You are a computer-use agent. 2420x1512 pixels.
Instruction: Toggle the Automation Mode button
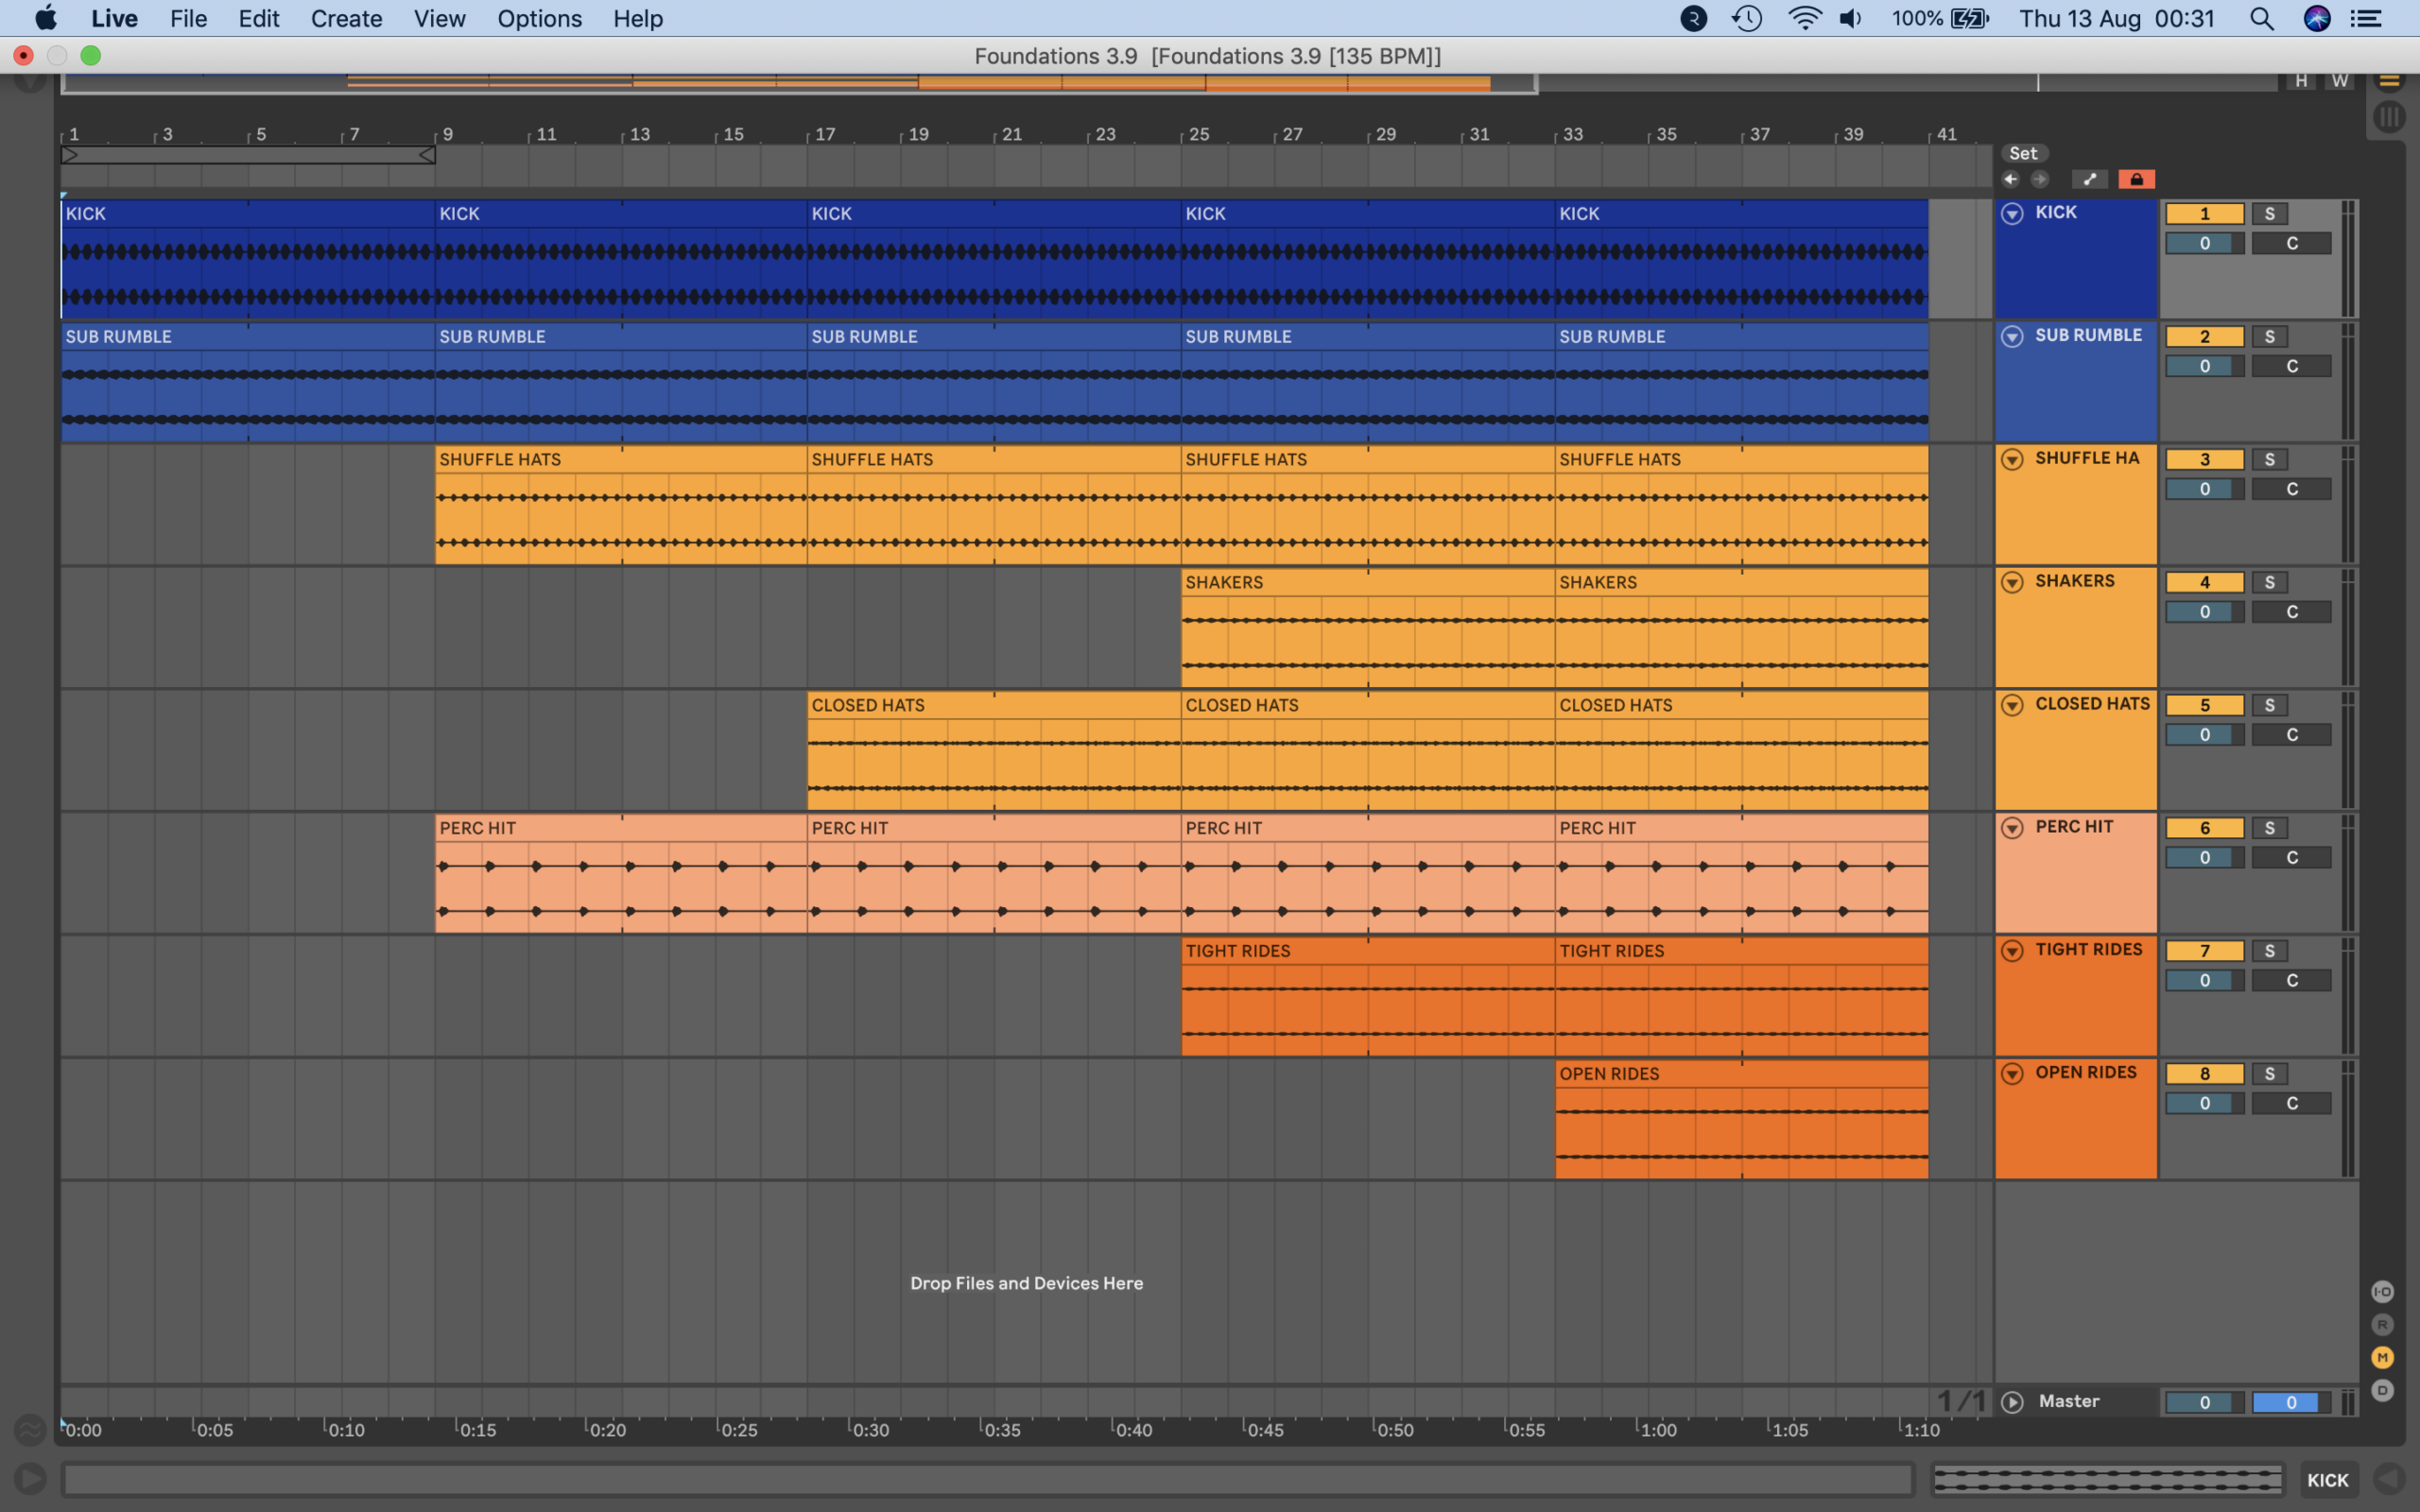click(2089, 180)
